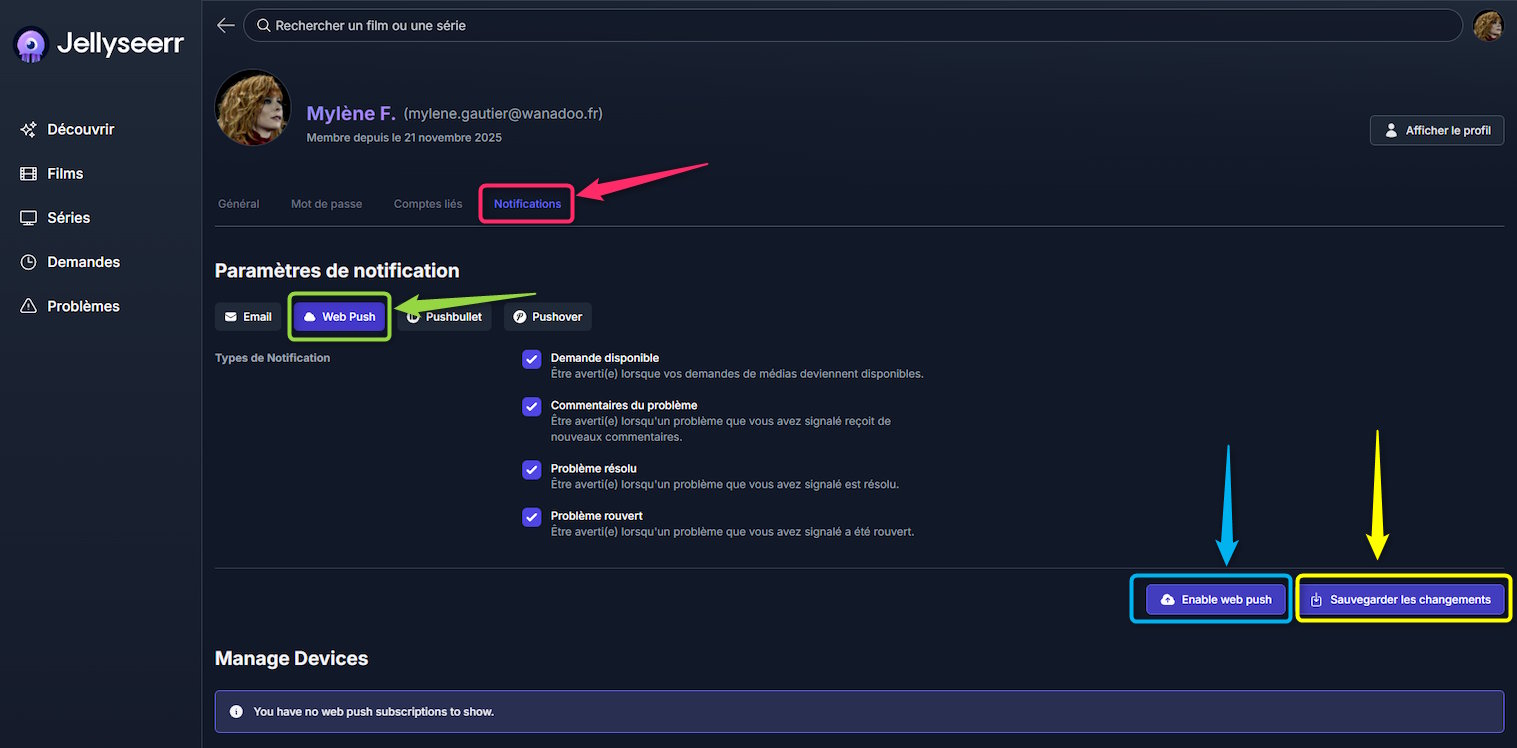Select the Pushbullet notification type
Screen dimensions: 1517x748
[444, 317]
